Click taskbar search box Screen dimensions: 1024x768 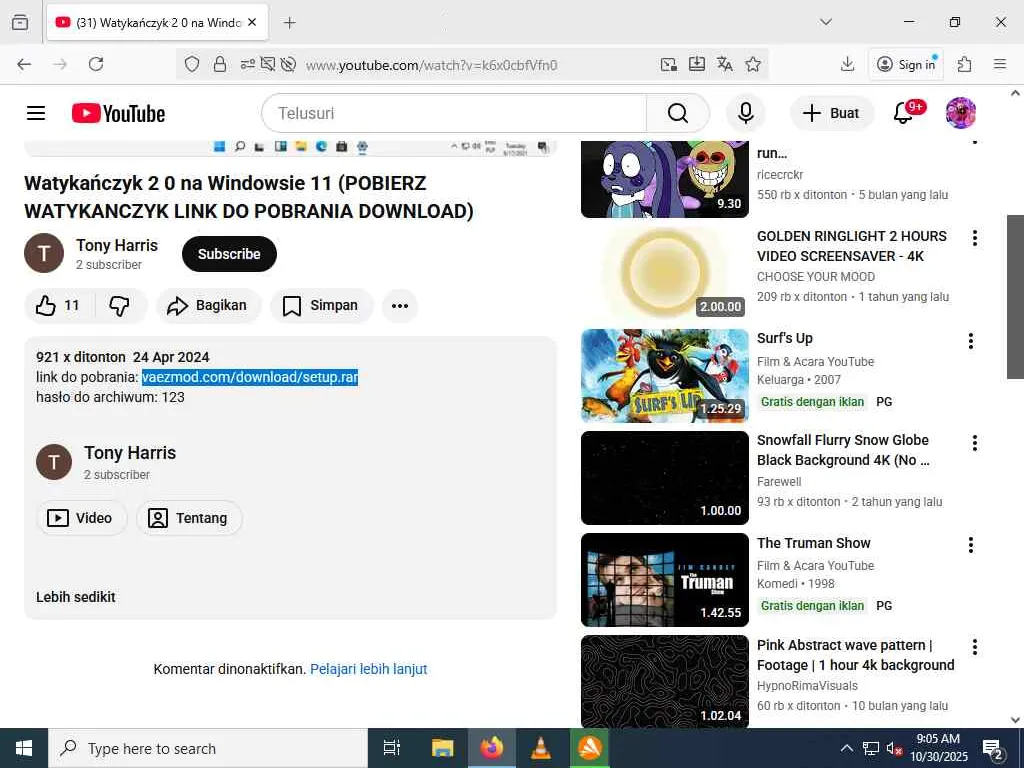208,748
